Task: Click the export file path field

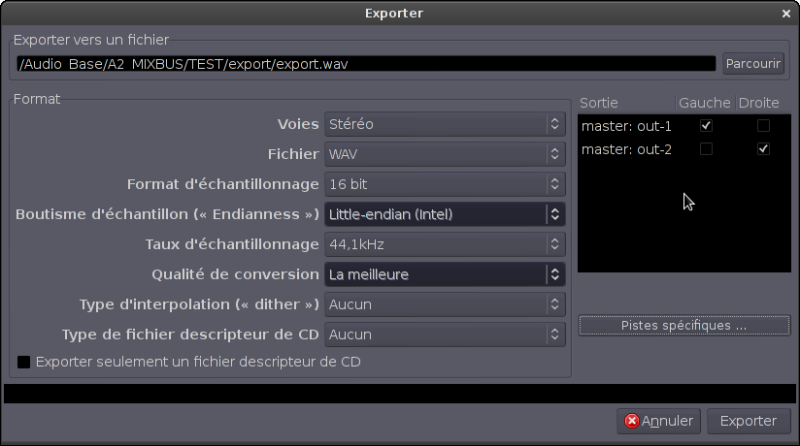Action: click(366, 64)
